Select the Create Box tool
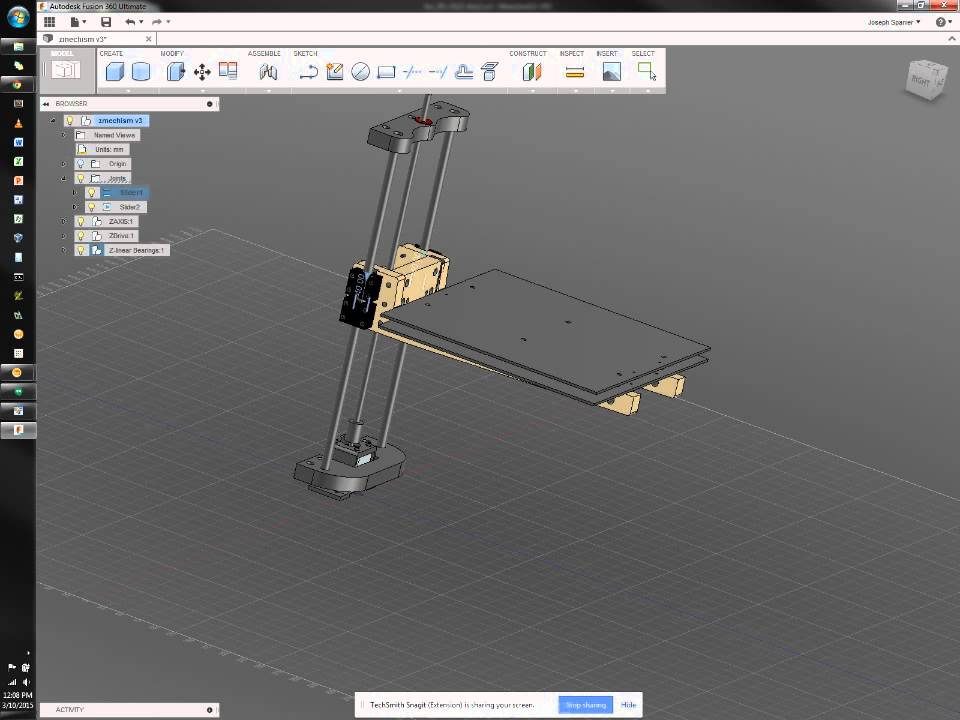 click(114, 72)
